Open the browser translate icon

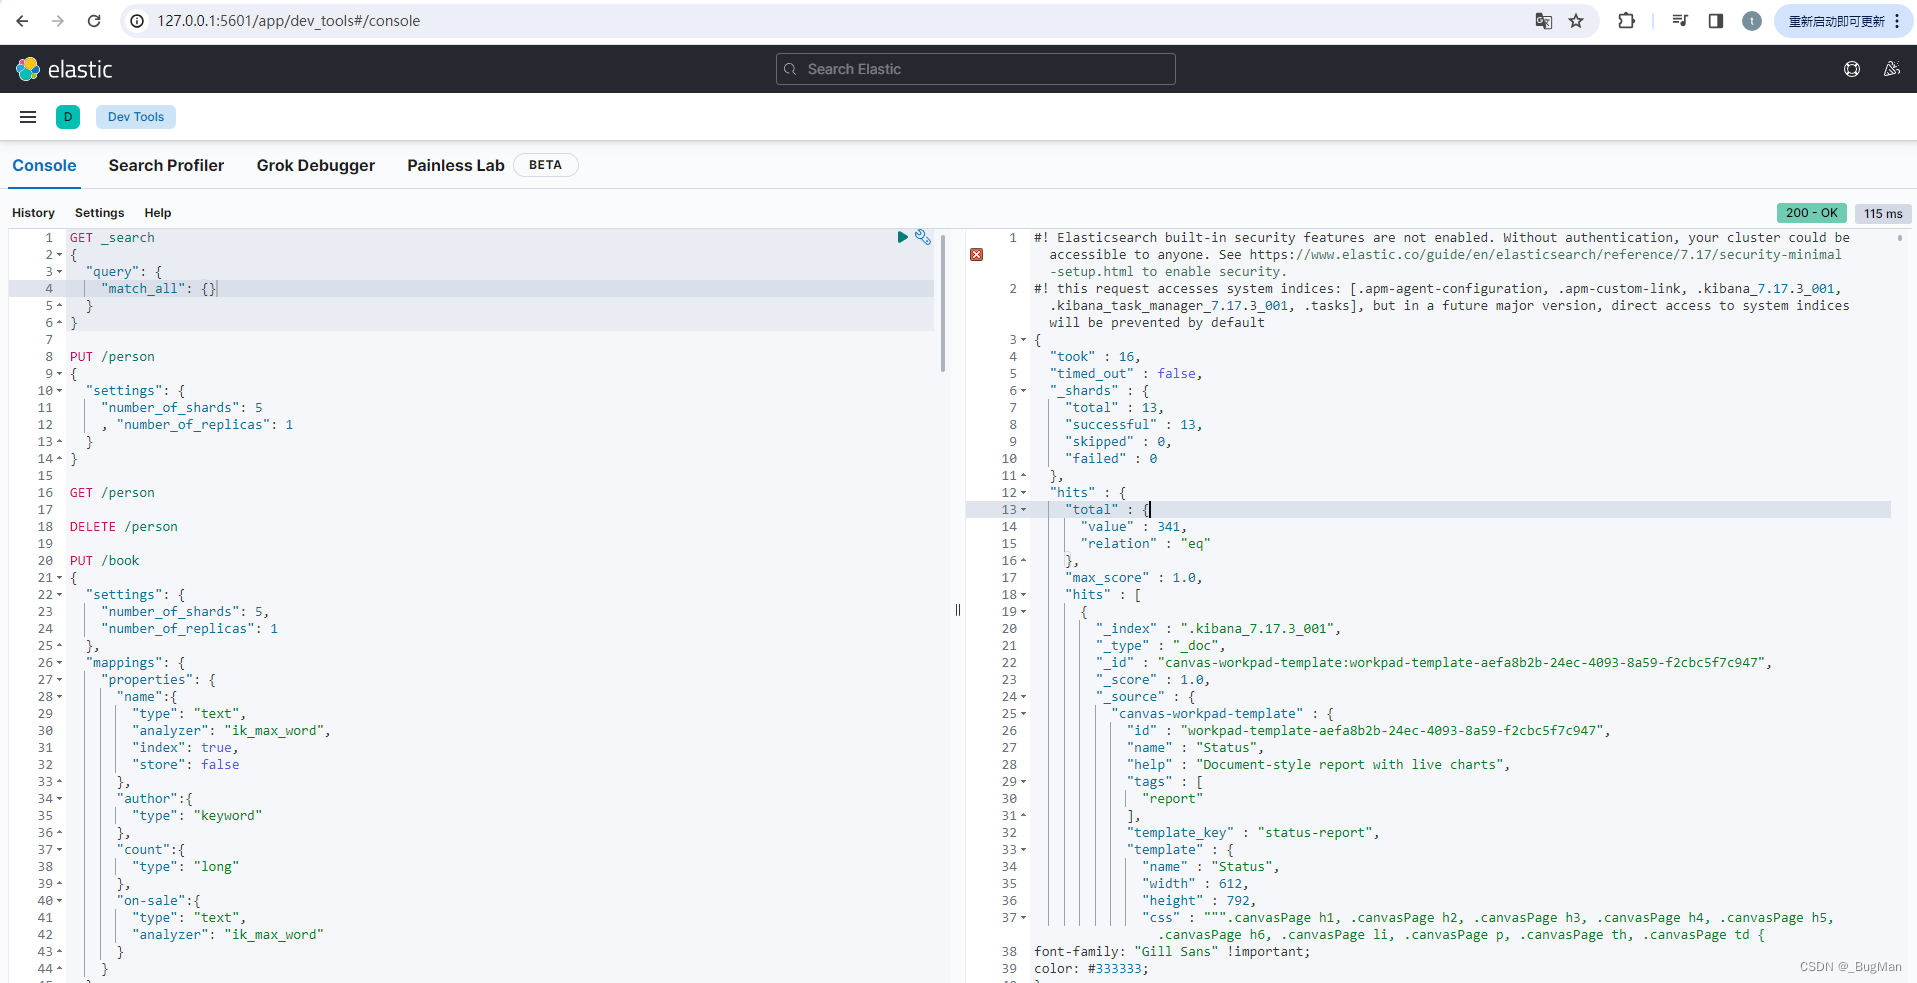coord(1543,21)
